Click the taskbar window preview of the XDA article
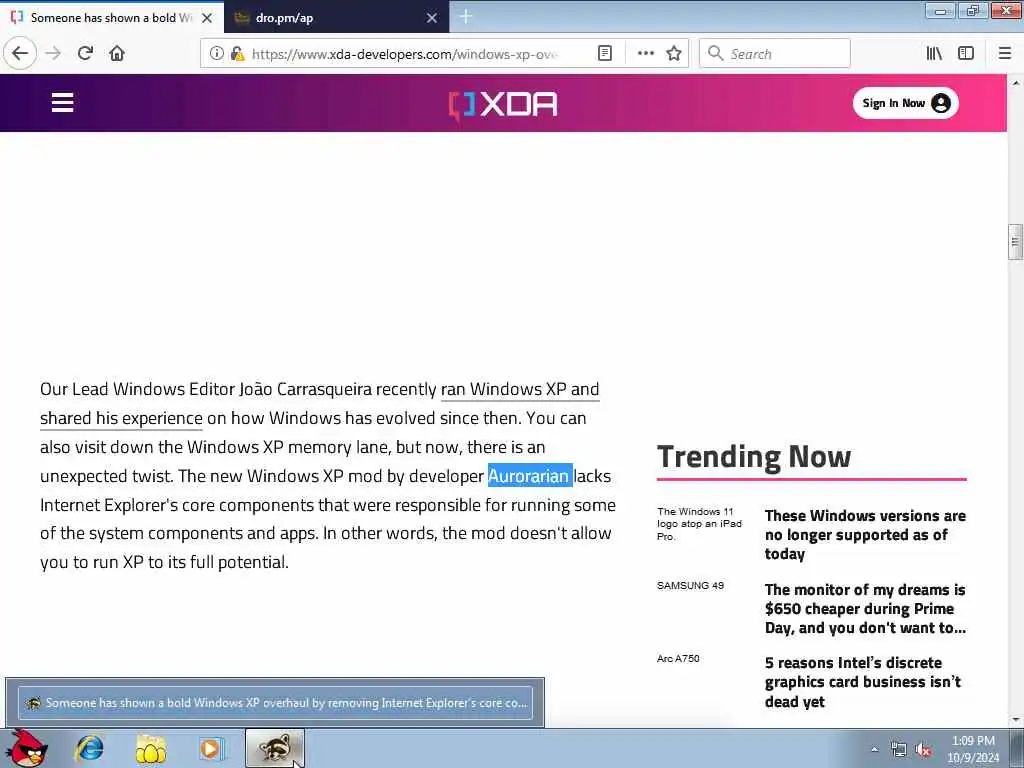1024x768 pixels. (x=275, y=703)
